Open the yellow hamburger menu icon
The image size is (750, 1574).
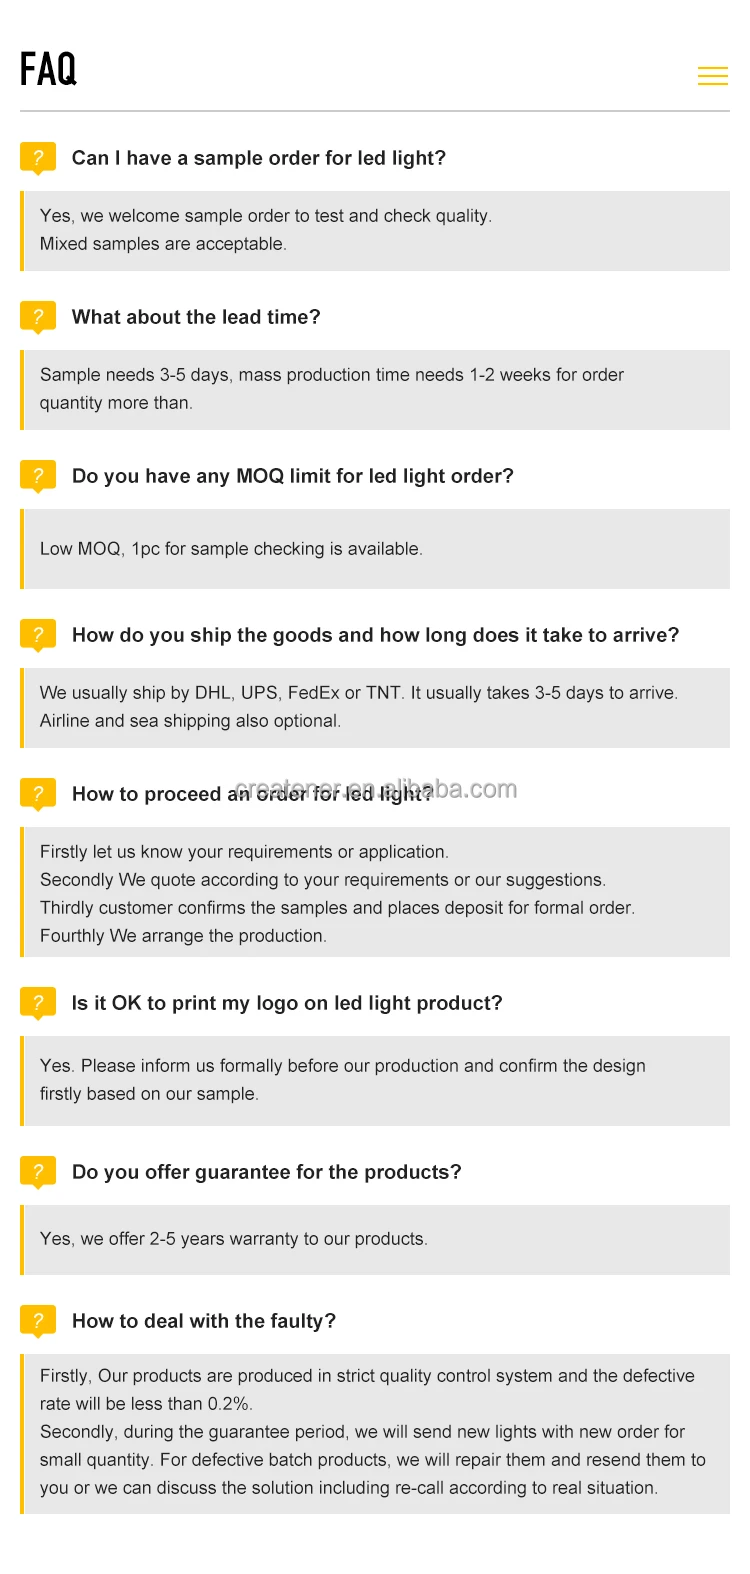tap(712, 75)
